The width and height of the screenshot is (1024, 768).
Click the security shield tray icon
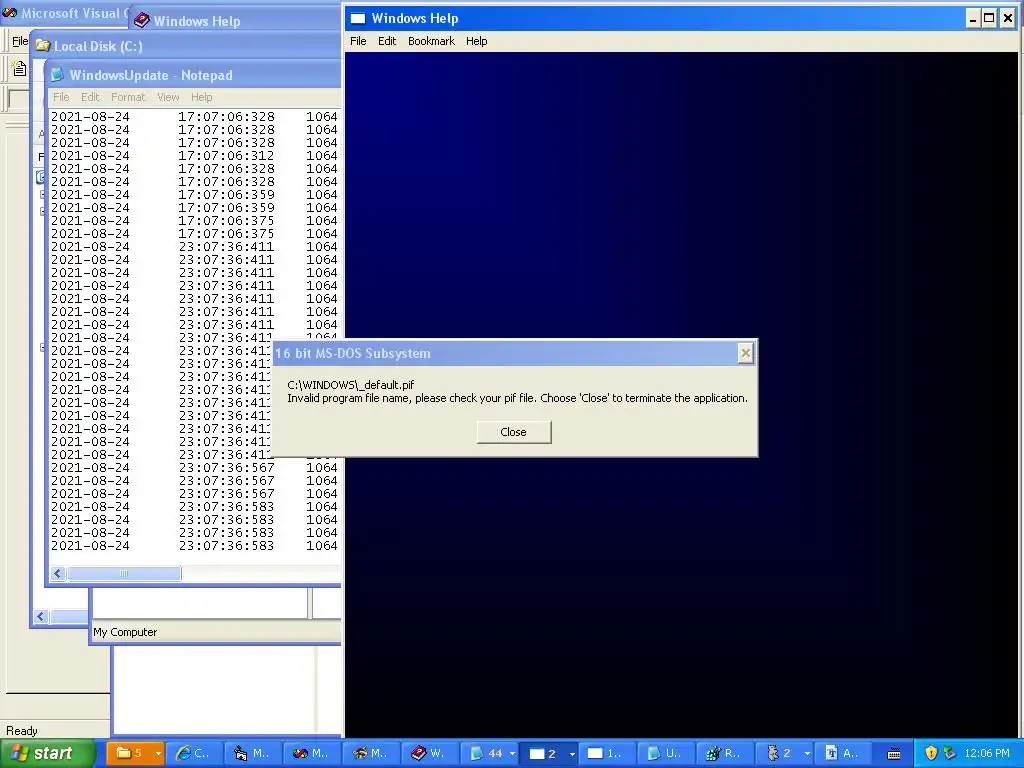point(931,753)
